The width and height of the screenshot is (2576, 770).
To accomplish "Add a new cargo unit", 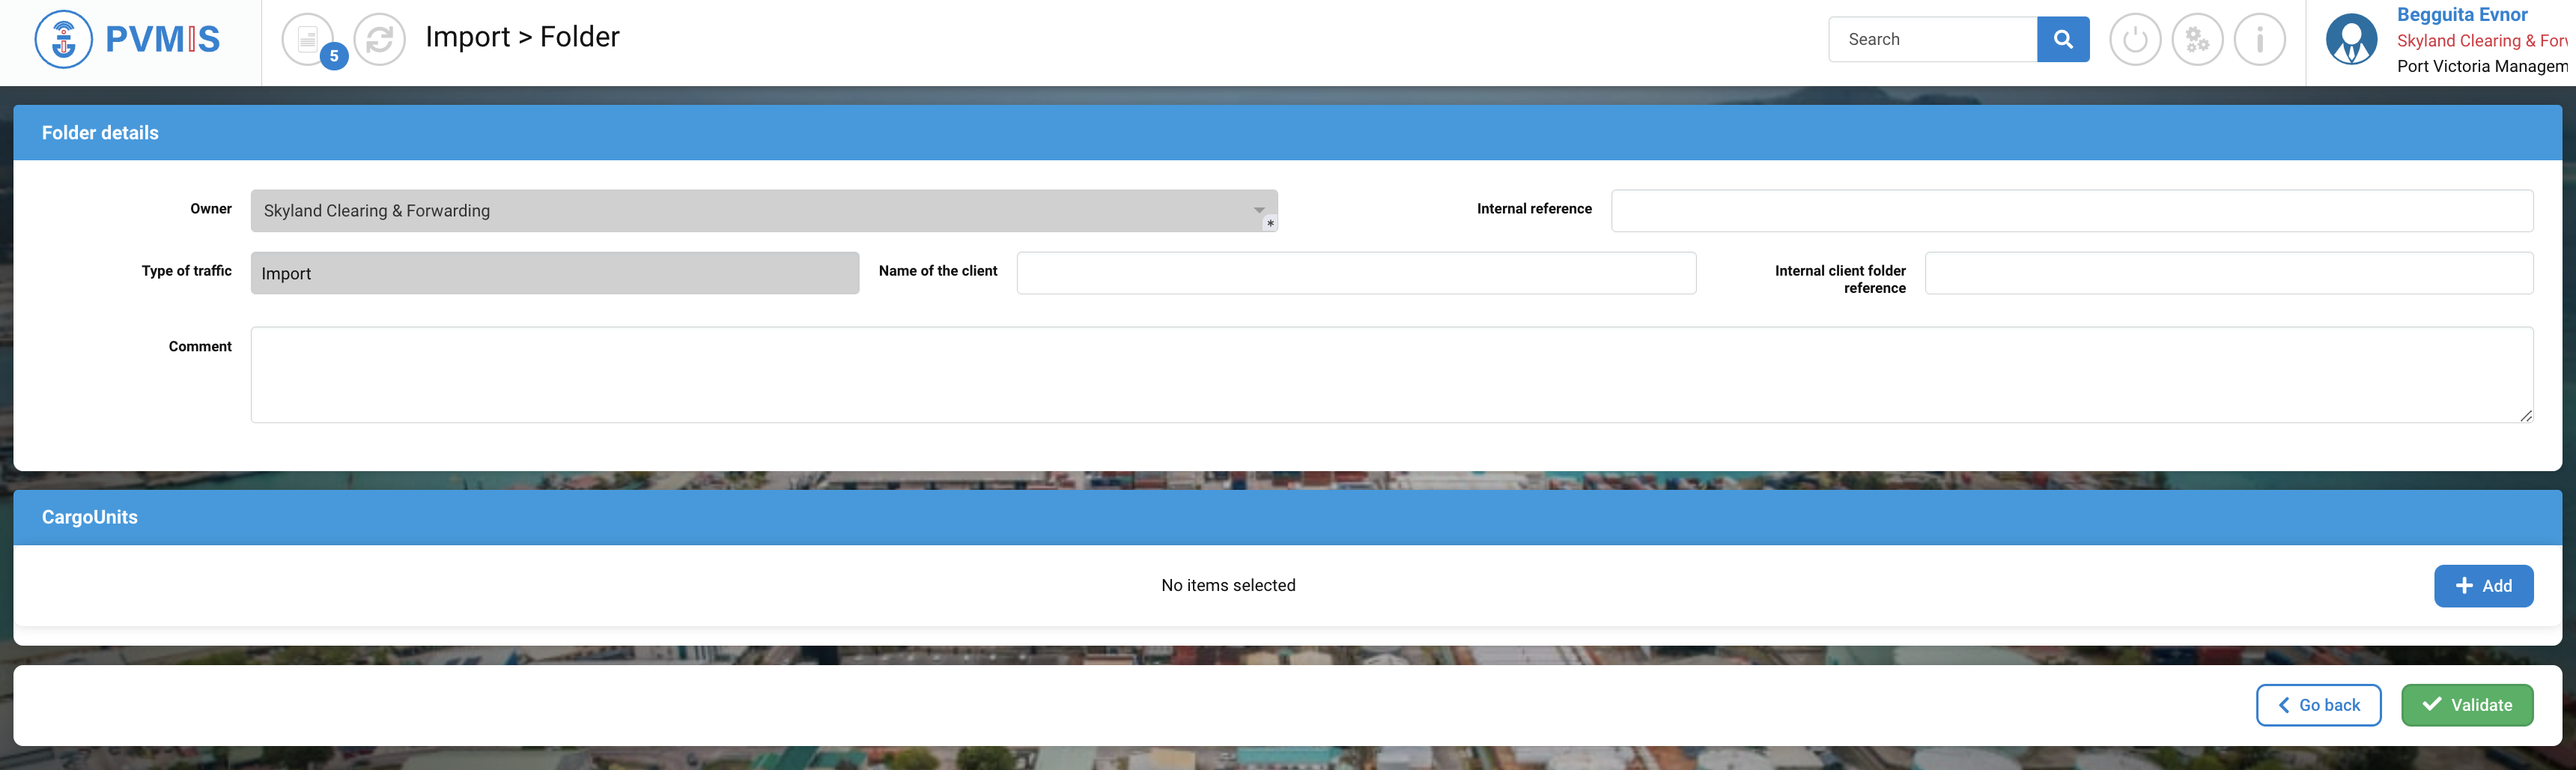I will click(x=2483, y=586).
